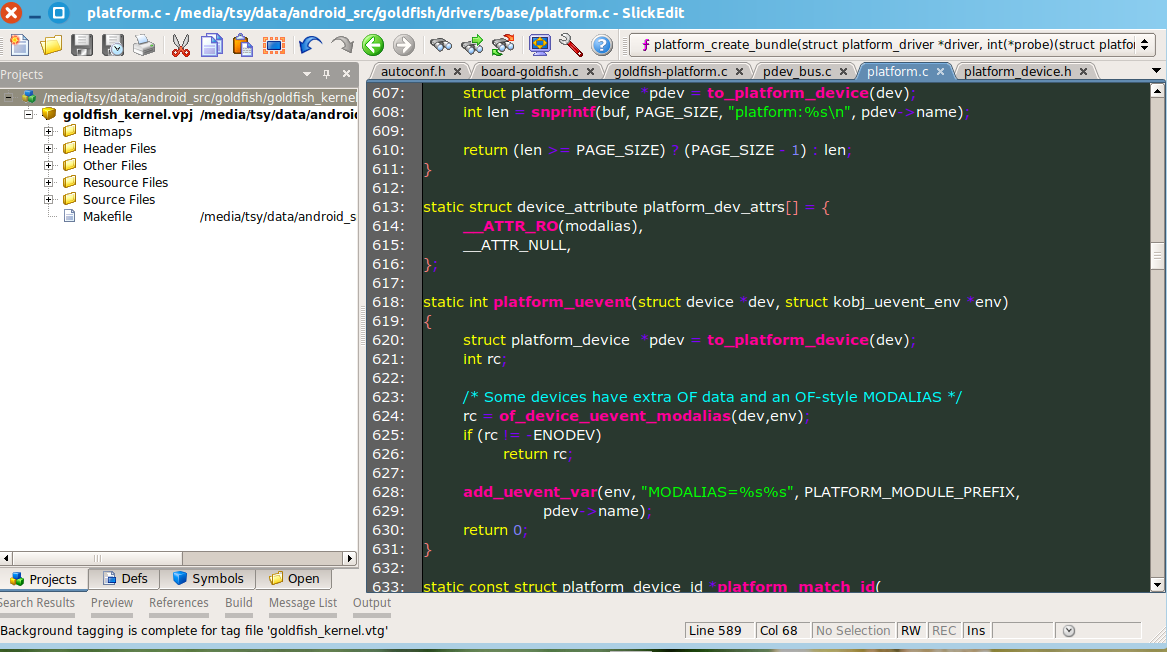The width and height of the screenshot is (1167, 652).
Task: Paste from clipboard using the Paste icon
Action: pos(243,45)
